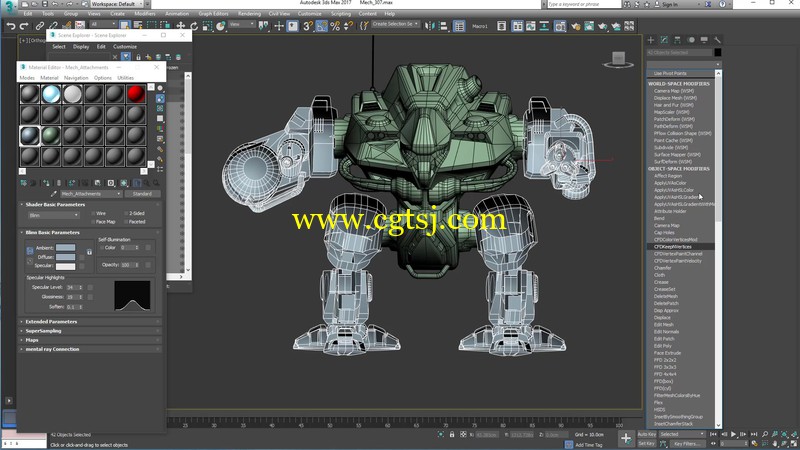The width and height of the screenshot is (800, 450).
Task: Open the Display tab in command panel
Action: tap(704, 40)
